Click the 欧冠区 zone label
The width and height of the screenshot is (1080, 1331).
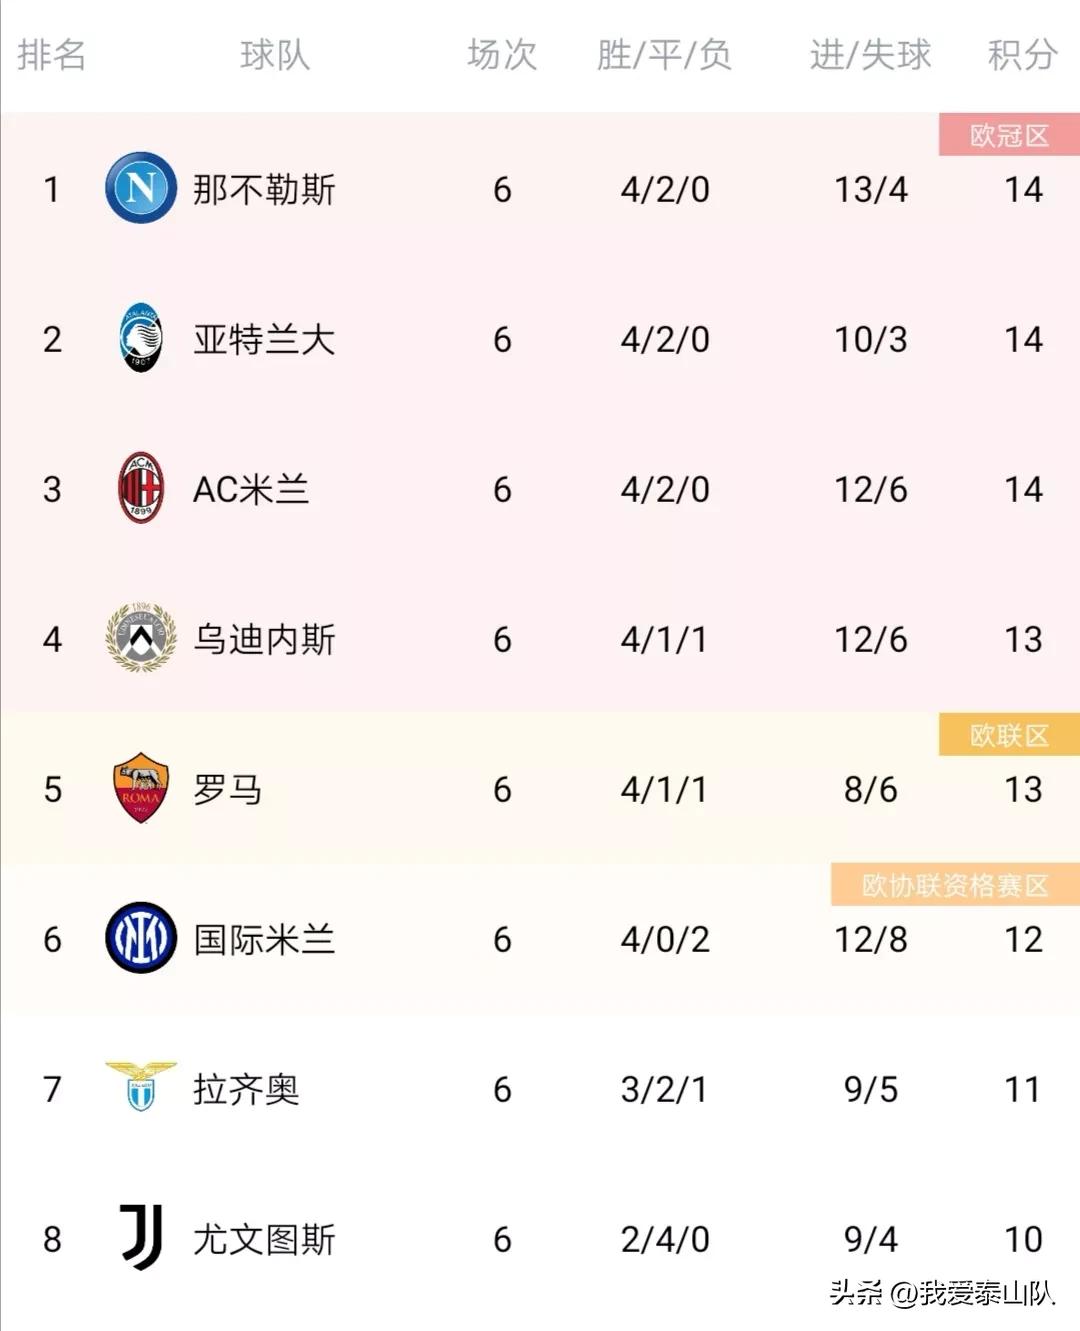coord(1009,135)
